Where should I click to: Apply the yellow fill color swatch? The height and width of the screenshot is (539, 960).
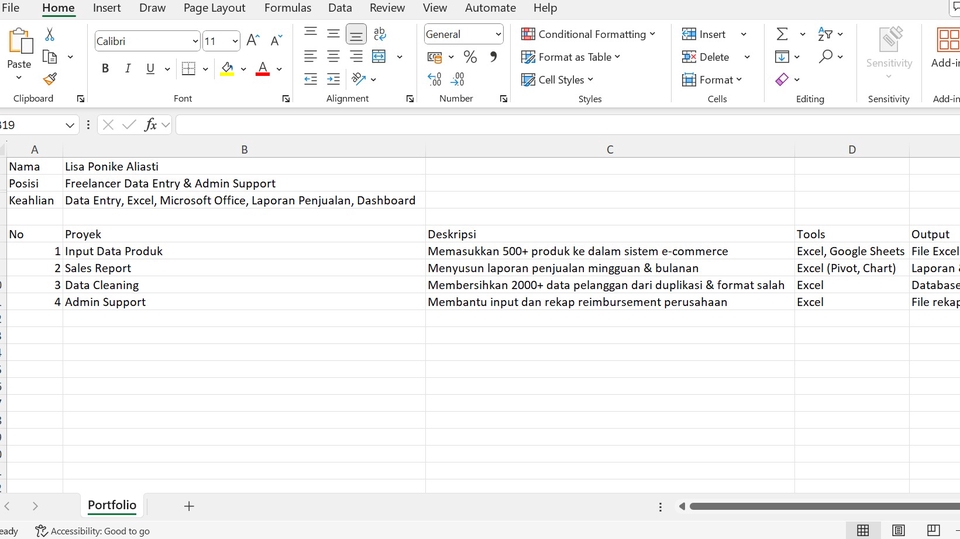click(x=227, y=69)
